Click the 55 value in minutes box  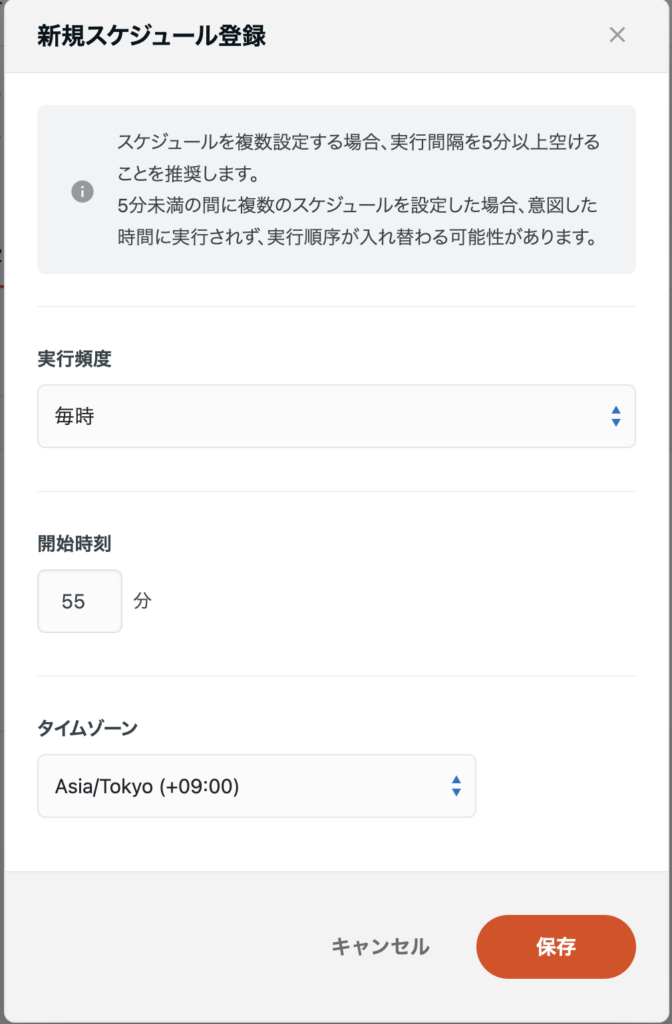coord(73,601)
